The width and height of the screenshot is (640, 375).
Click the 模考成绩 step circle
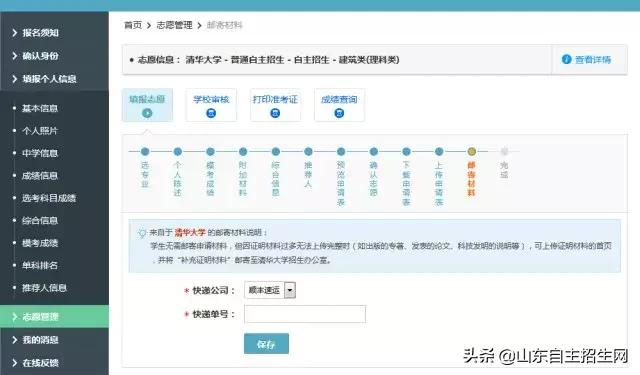click(x=210, y=151)
